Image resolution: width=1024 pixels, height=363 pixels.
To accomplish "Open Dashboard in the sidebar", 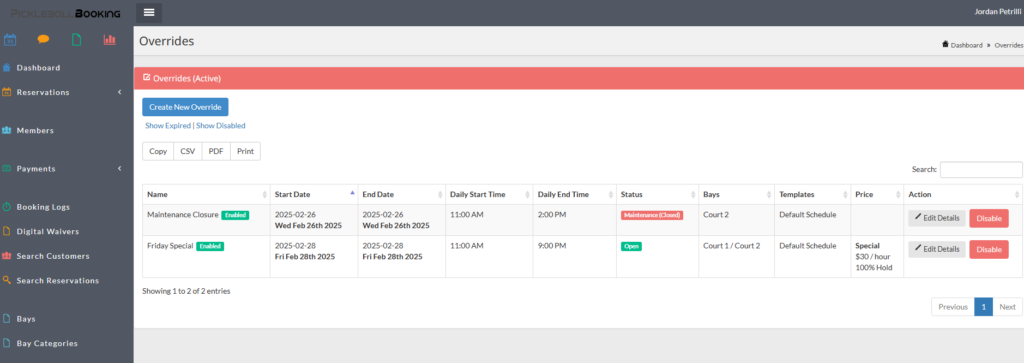I will (x=39, y=67).
